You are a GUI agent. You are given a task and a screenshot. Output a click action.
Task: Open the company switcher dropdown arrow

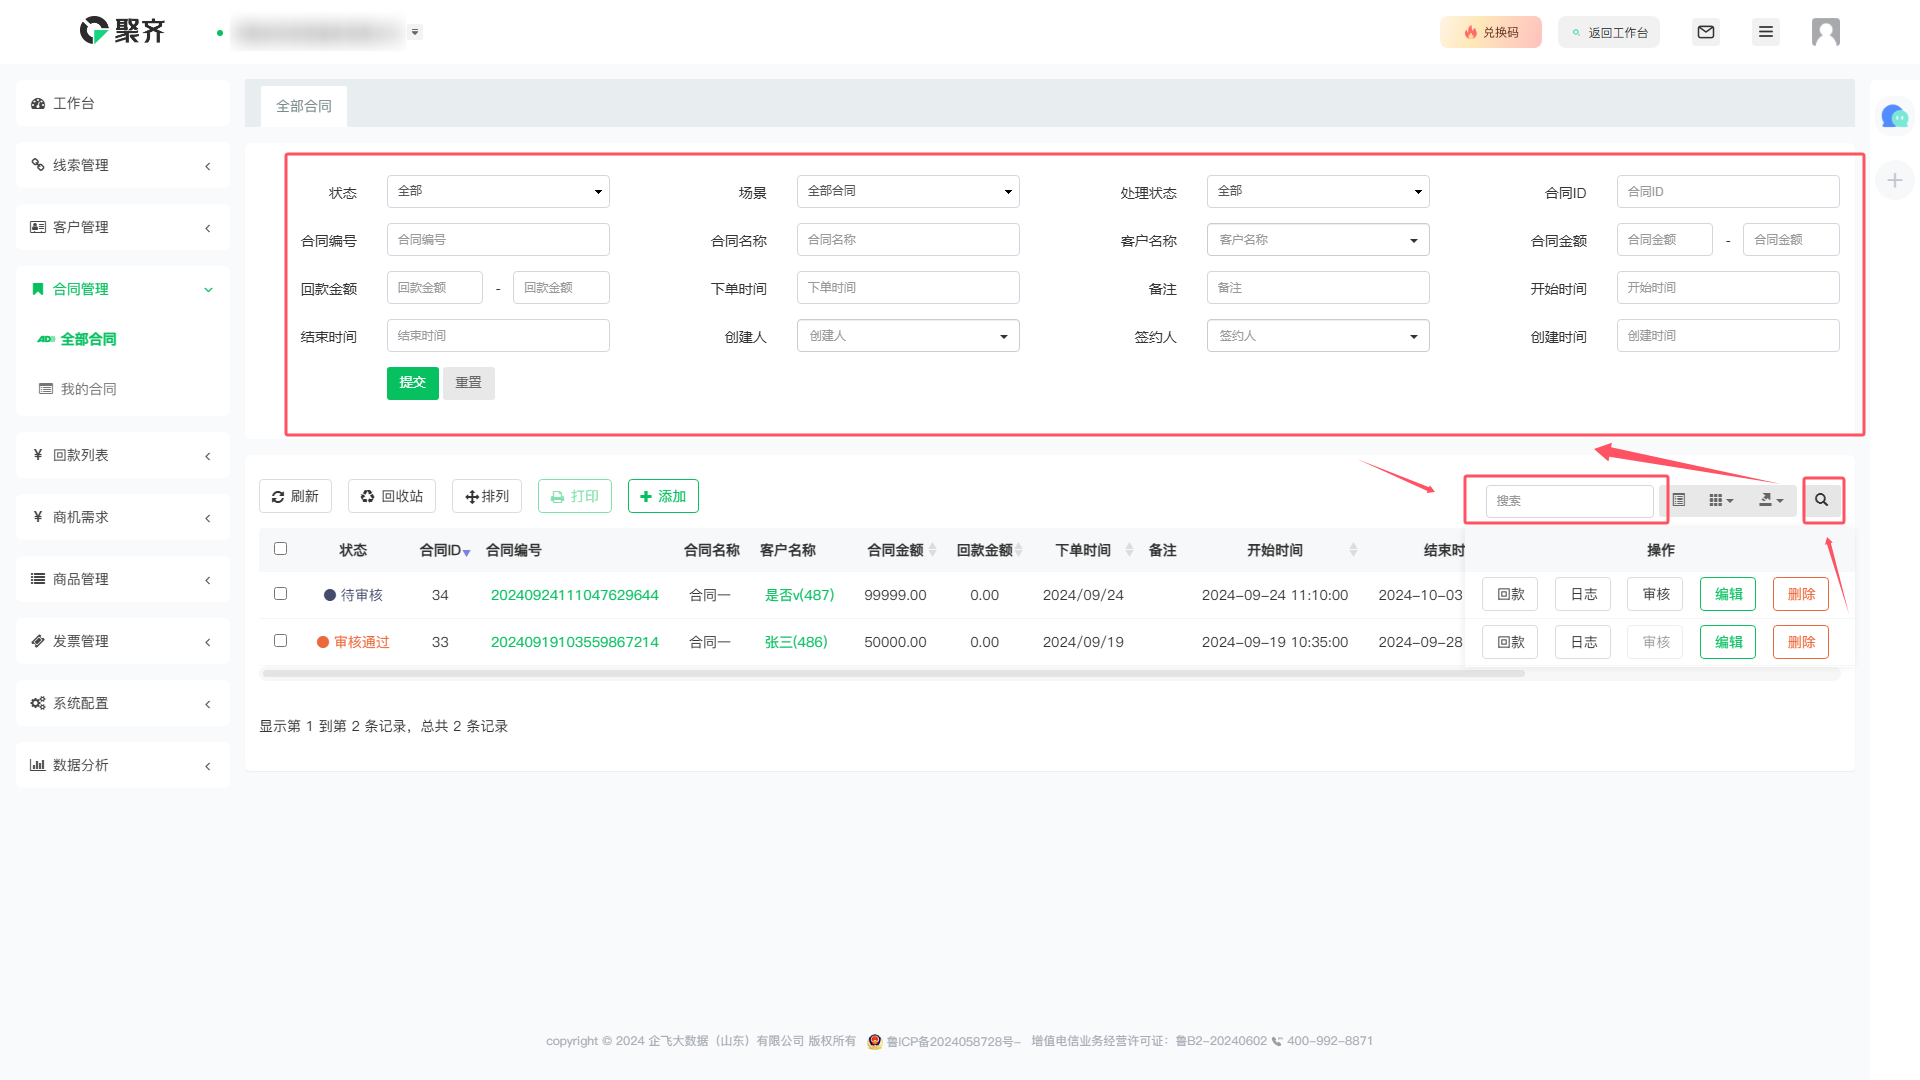tap(415, 32)
